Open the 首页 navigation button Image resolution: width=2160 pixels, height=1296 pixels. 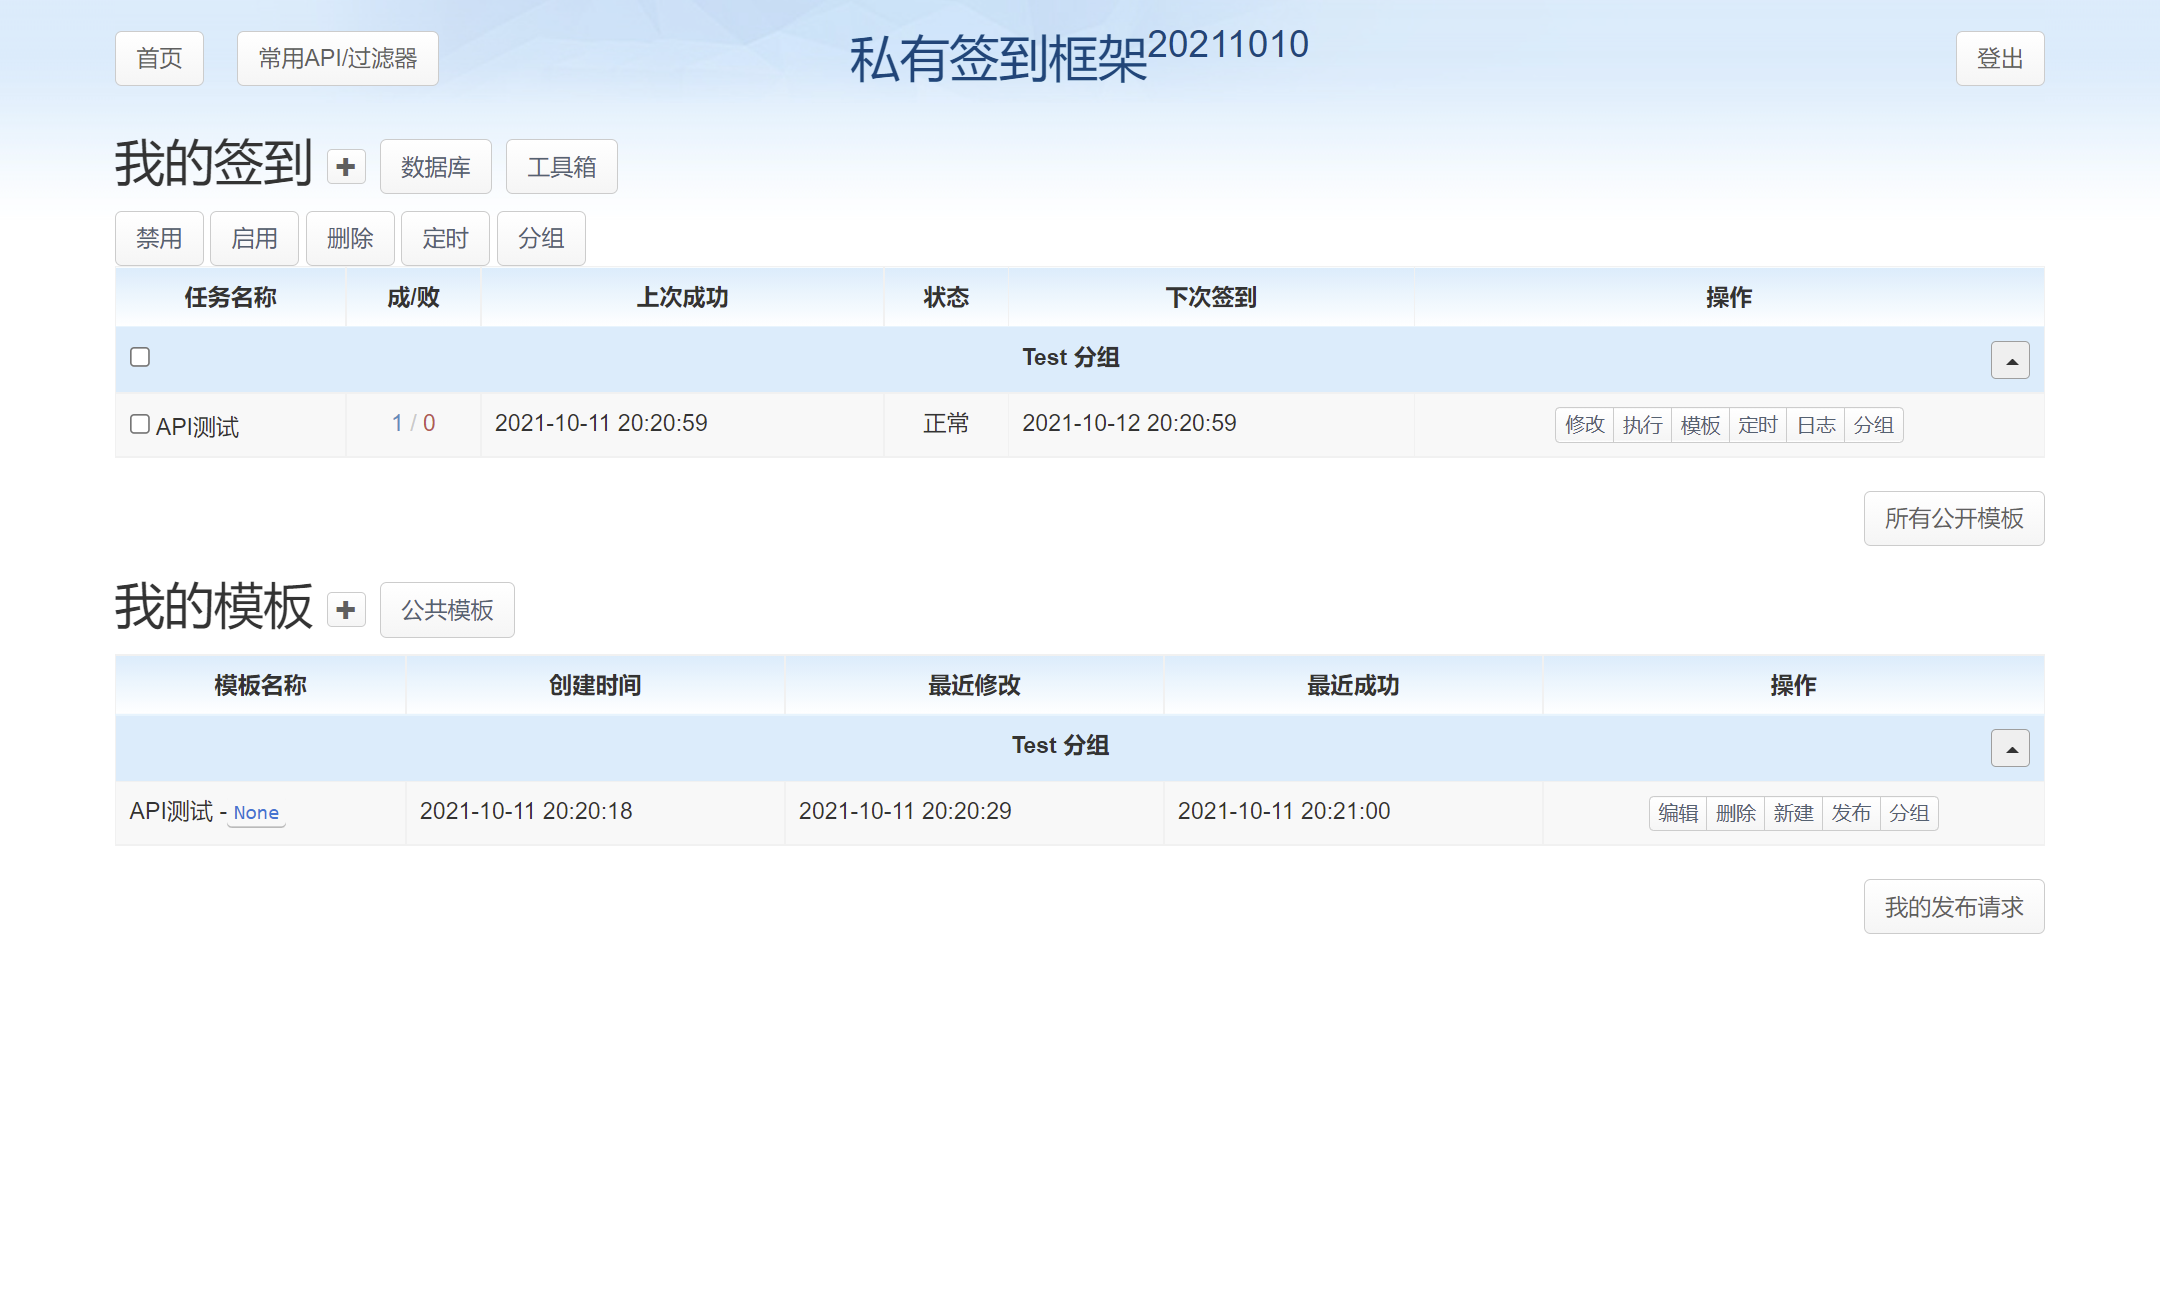pyautogui.click(x=159, y=58)
